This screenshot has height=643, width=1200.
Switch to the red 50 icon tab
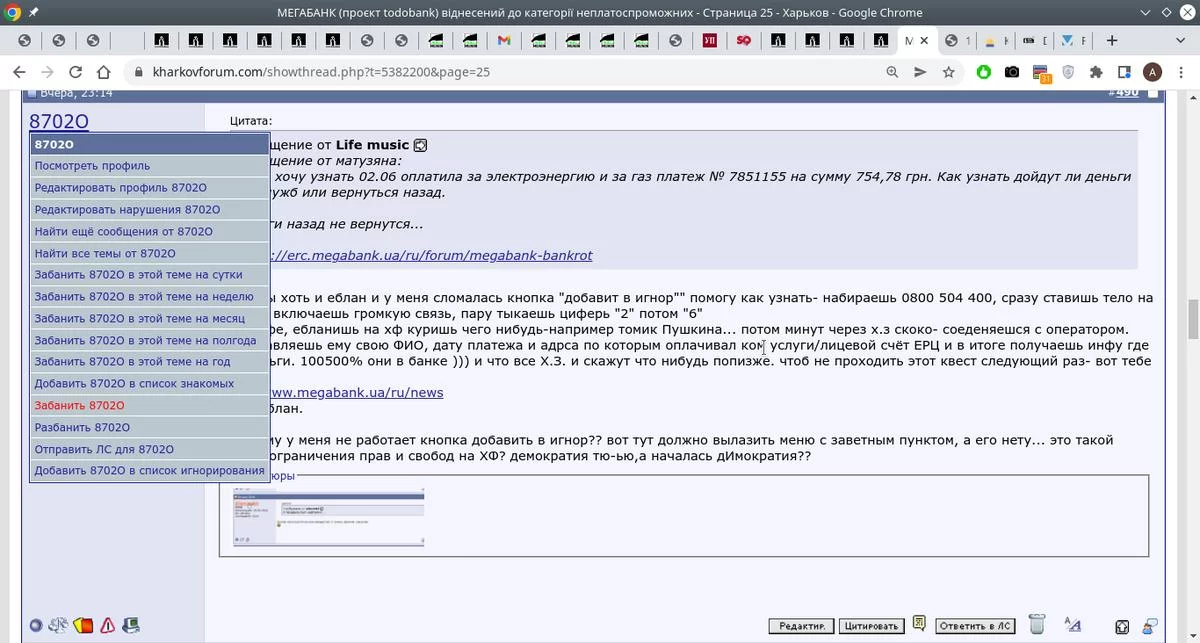click(744, 41)
